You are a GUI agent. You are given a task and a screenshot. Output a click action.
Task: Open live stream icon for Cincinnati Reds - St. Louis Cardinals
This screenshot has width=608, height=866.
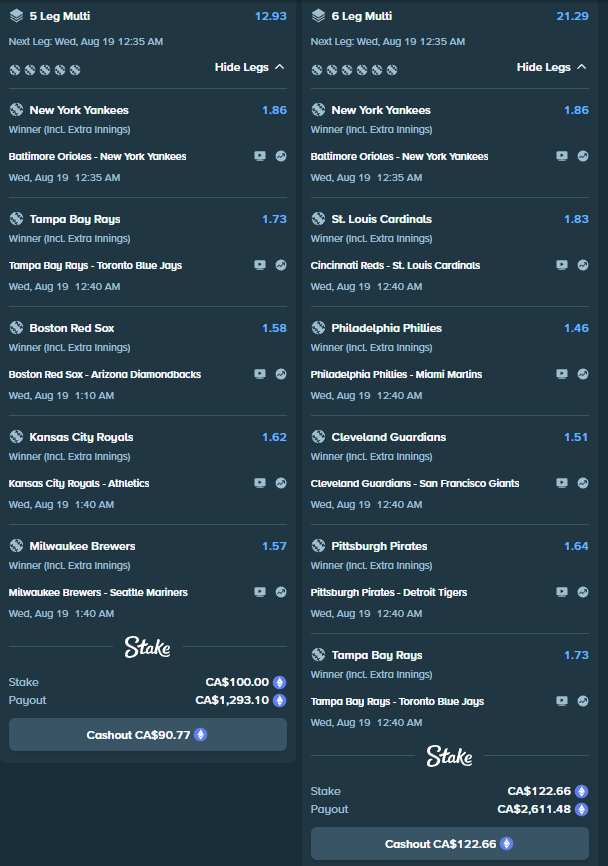562,265
